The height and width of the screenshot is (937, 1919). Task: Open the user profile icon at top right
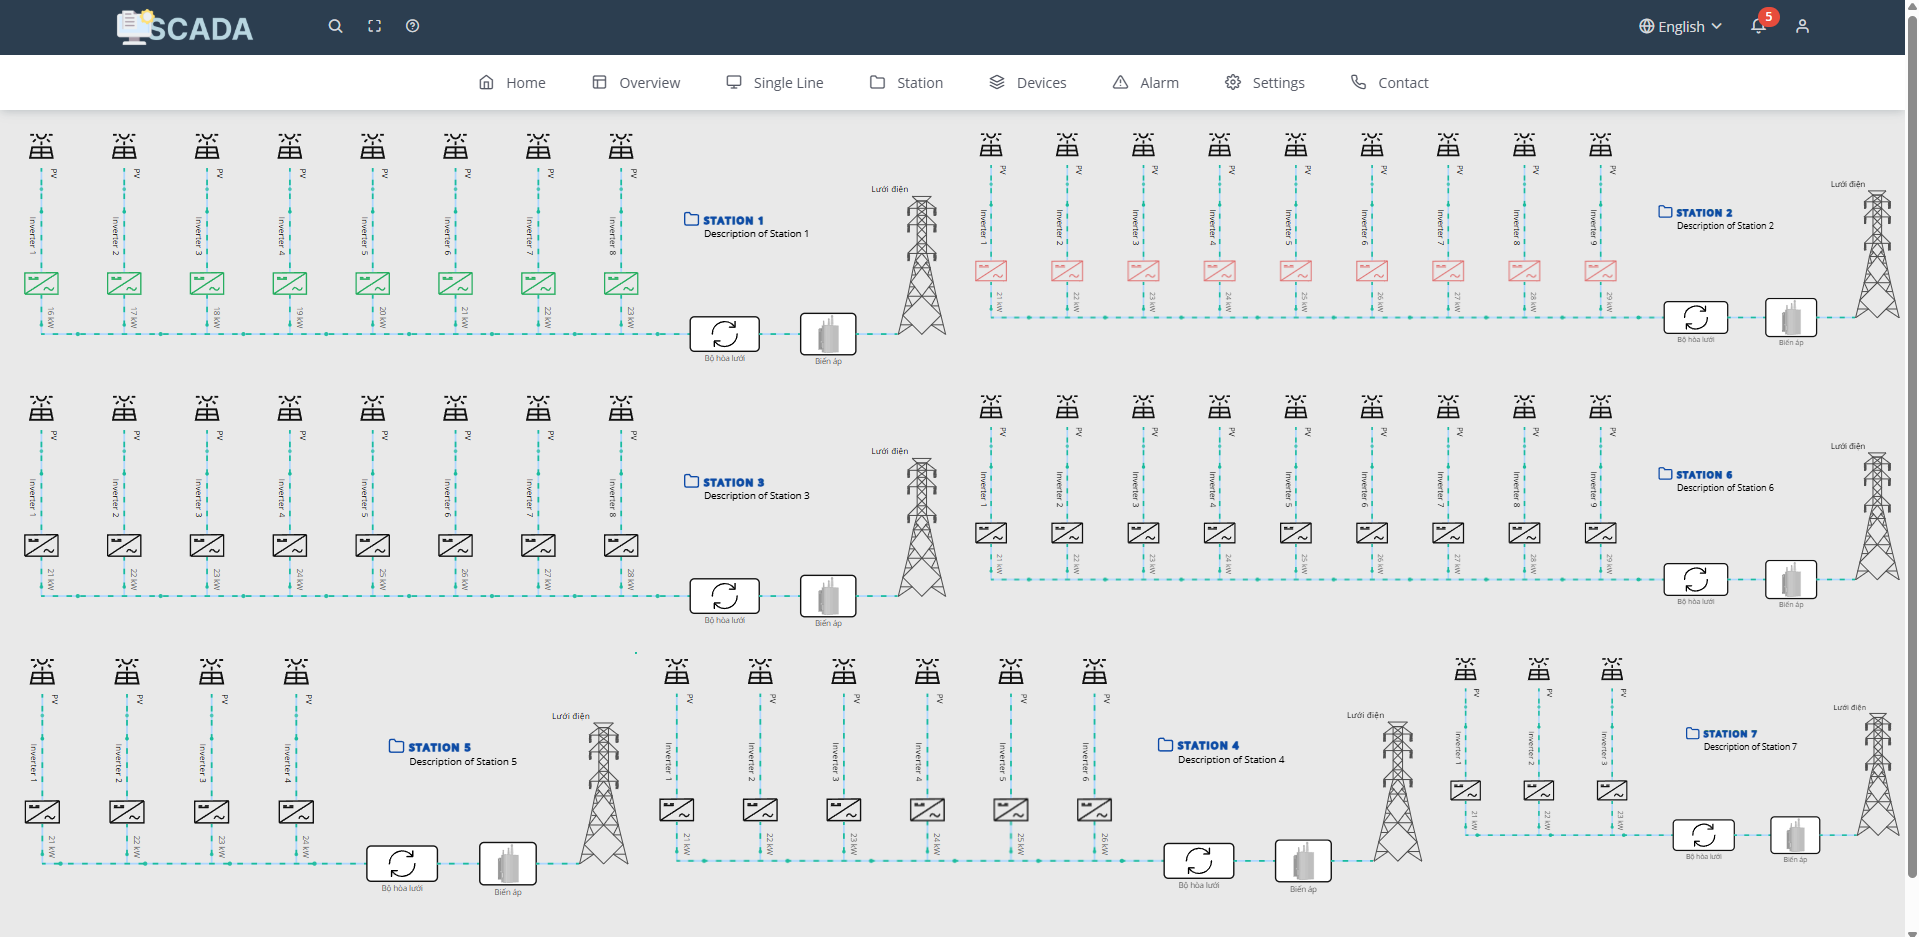(x=1802, y=26)
